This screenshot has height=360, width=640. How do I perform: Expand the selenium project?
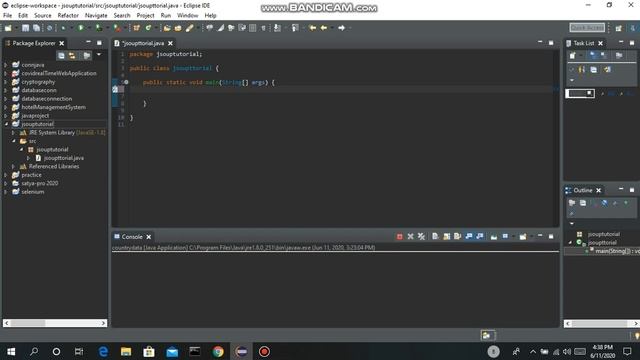(x=6, y=192)
